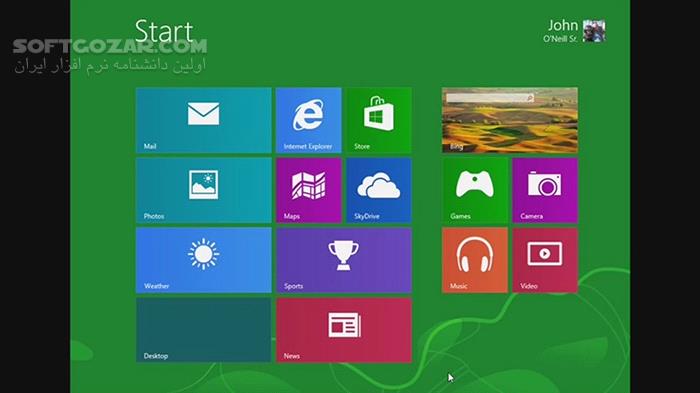Open the Photos tile
This screenshot has width=700, height=393.
(x=204, y=190)
